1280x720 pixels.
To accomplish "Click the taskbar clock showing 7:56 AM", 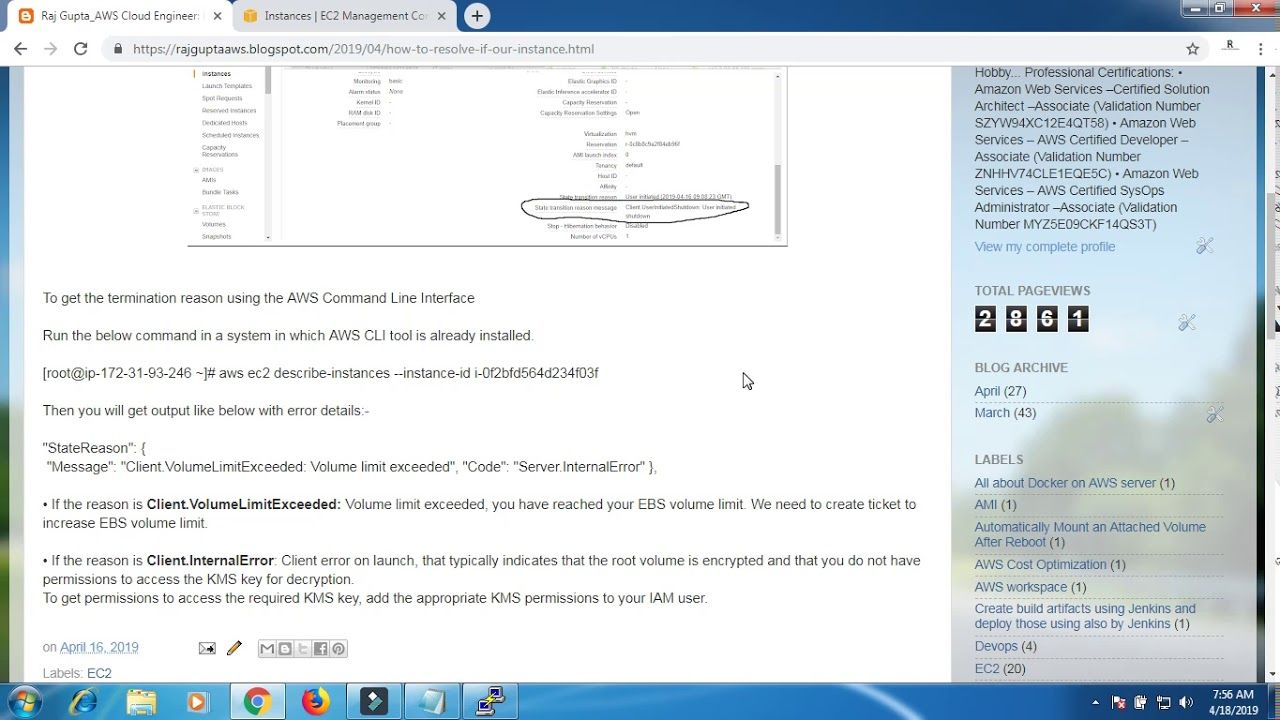I will coord(1232,702).
